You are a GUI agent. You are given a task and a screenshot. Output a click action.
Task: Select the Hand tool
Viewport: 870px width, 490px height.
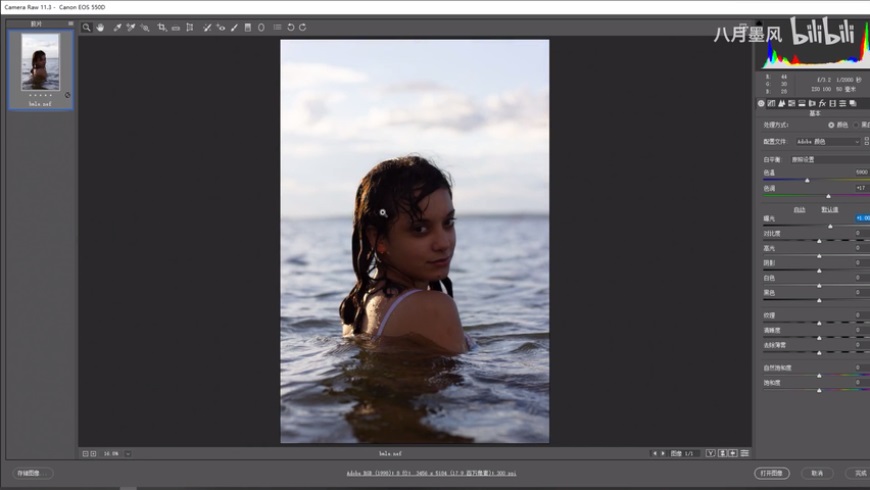tap(100, 27)
